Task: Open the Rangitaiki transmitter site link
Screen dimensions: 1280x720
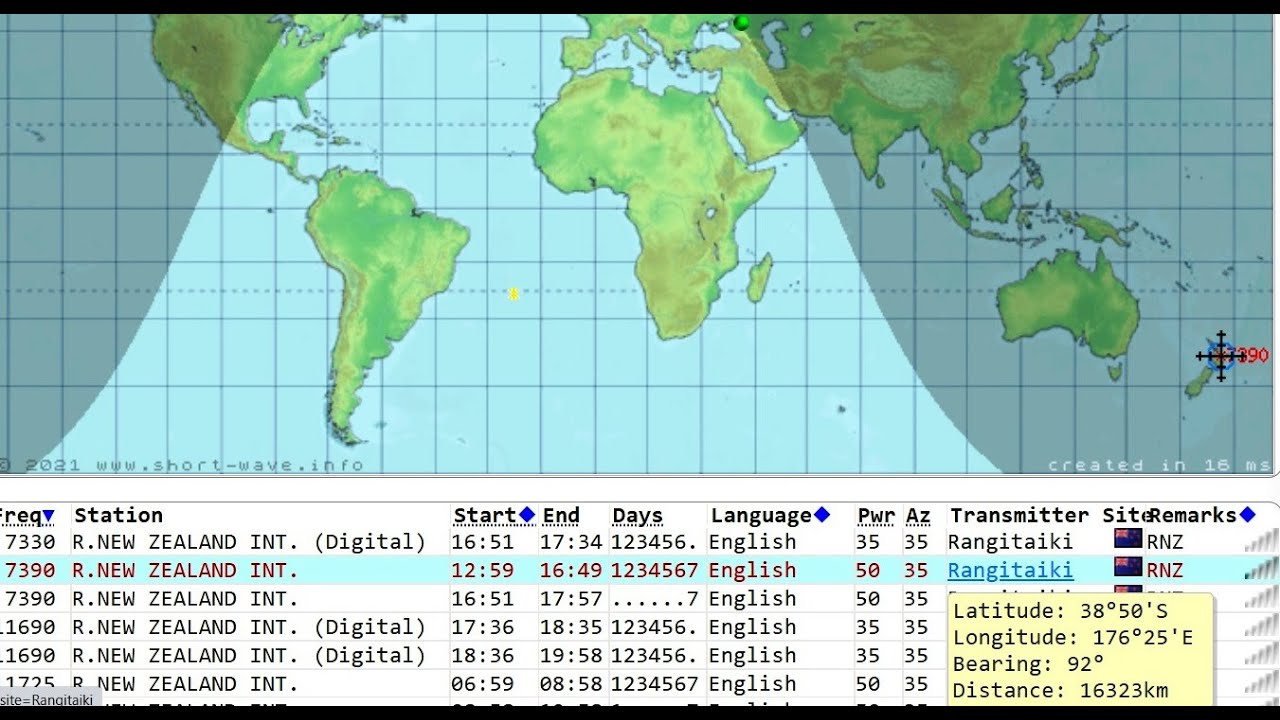Action: (1011, 570)
